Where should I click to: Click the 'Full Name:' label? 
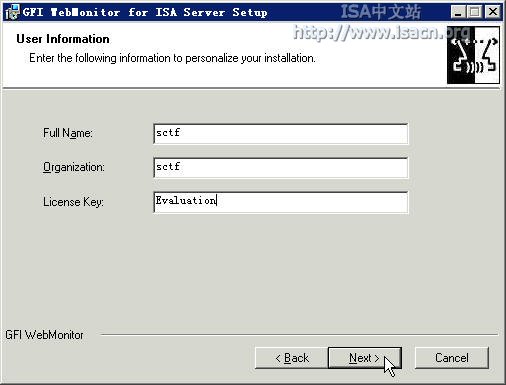tap(68, 133)
